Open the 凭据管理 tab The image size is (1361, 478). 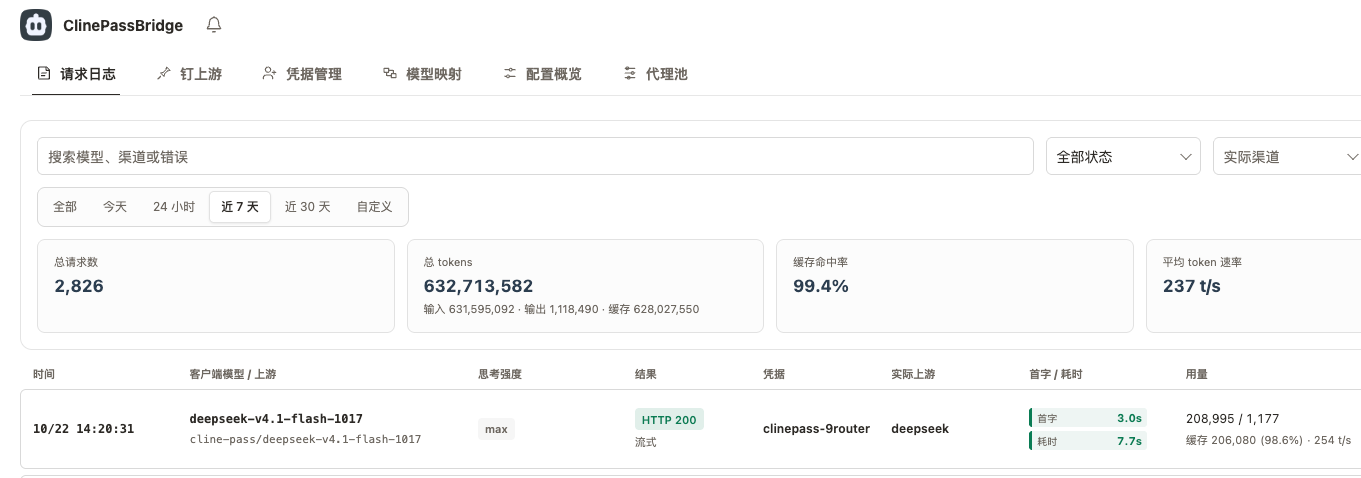pos(302,74)
